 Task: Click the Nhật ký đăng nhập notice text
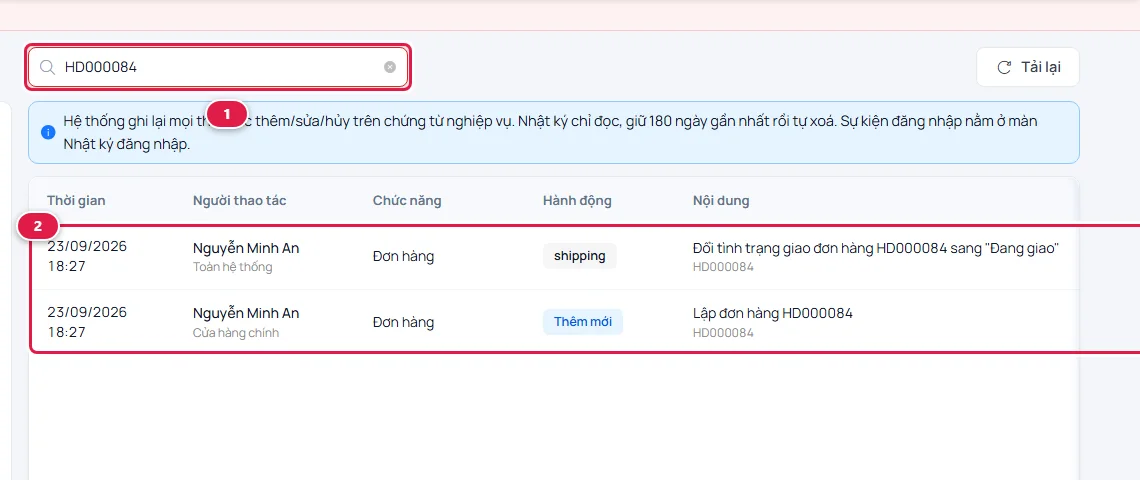125,144
